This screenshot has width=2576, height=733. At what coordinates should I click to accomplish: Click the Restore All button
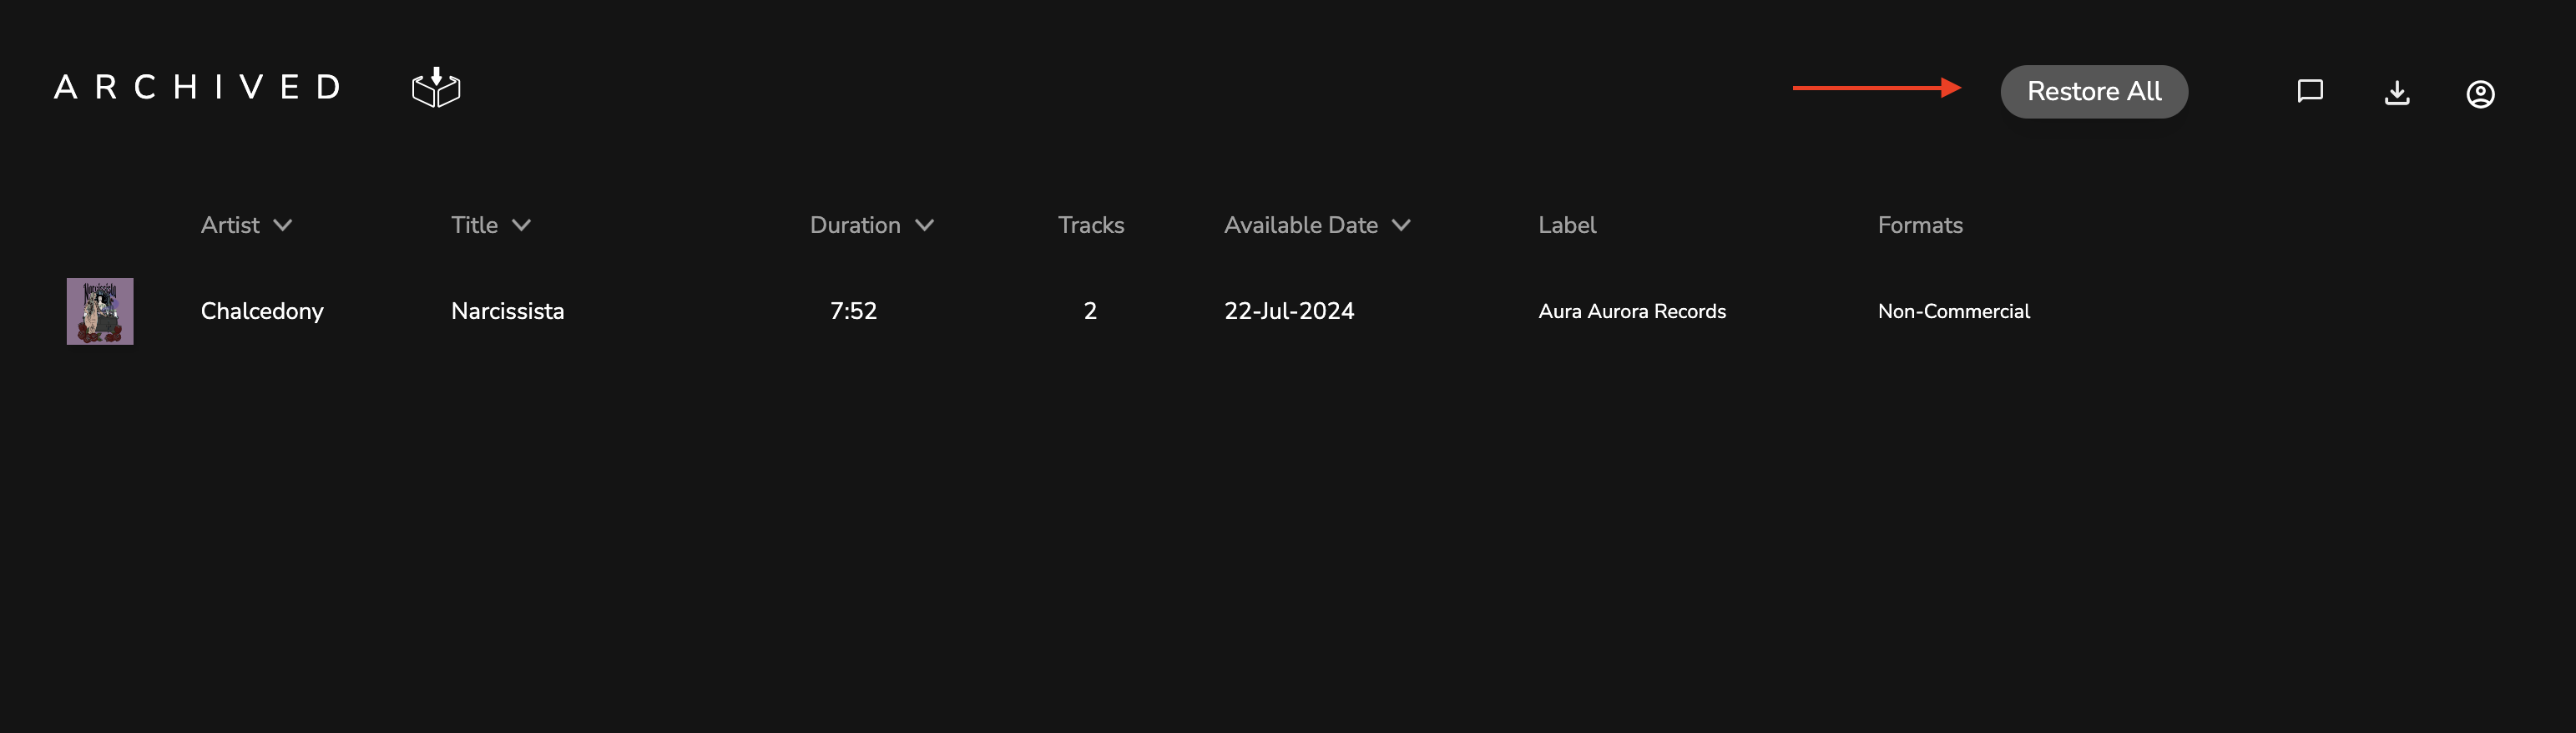(x=2094, y=92)
